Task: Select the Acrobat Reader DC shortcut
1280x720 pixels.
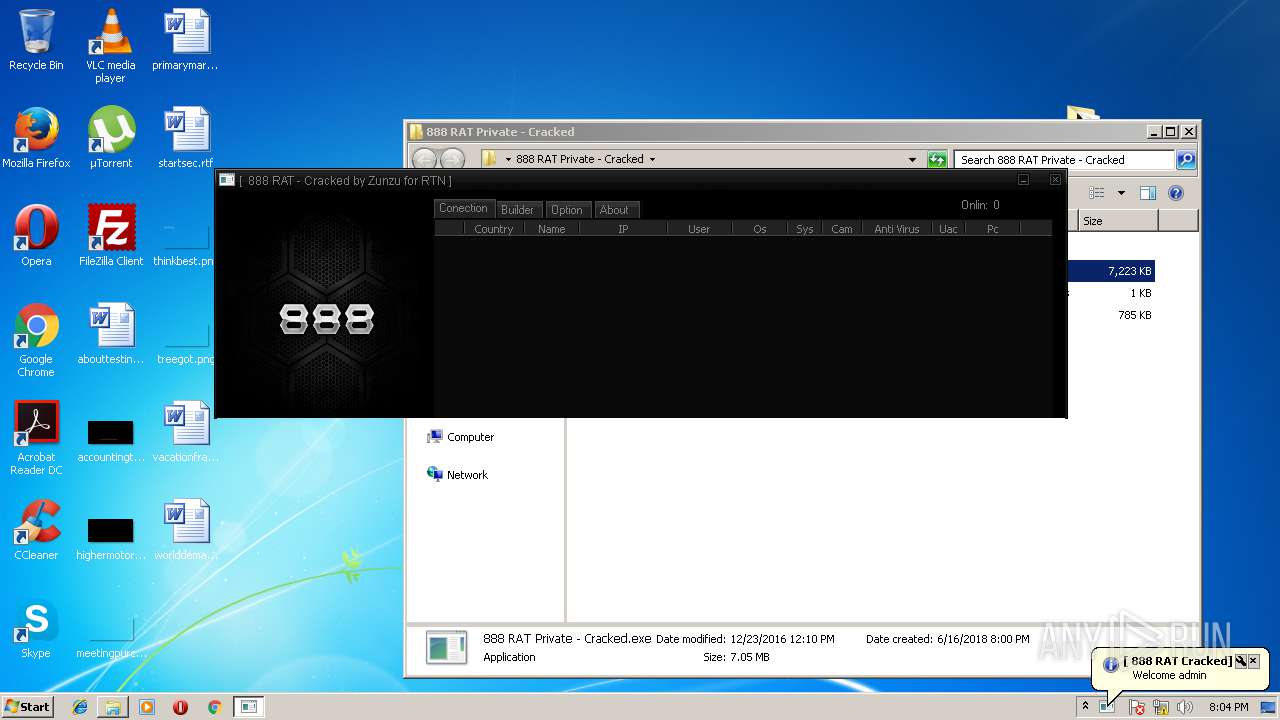Action: tap(36, 438)
